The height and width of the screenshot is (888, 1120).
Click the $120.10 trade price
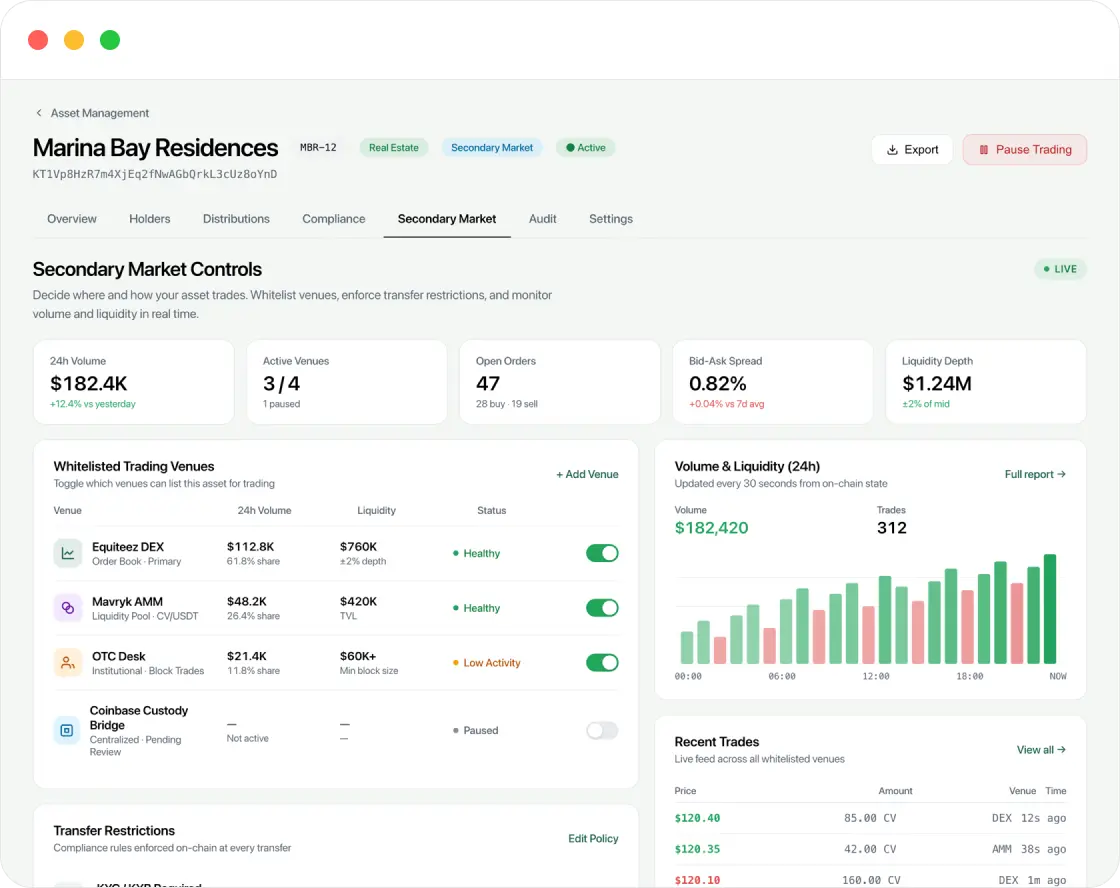tap(697, 880)
